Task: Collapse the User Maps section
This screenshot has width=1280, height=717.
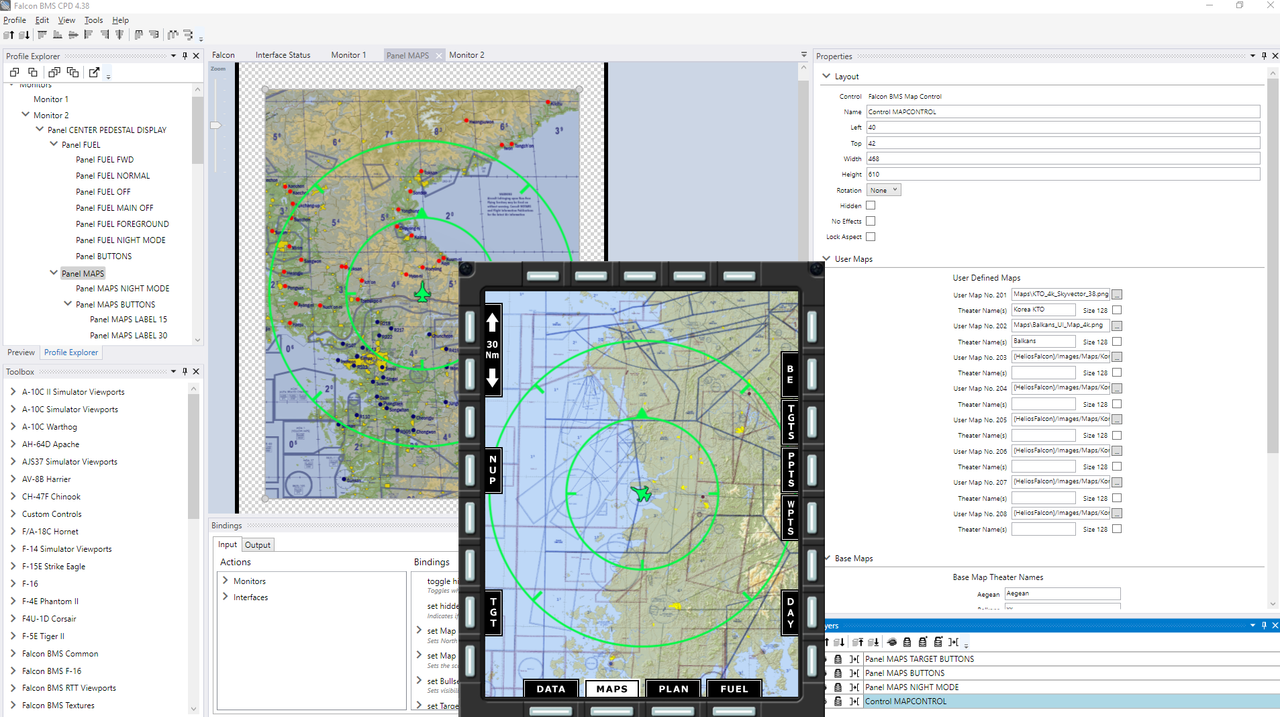Action: point(826,259)
